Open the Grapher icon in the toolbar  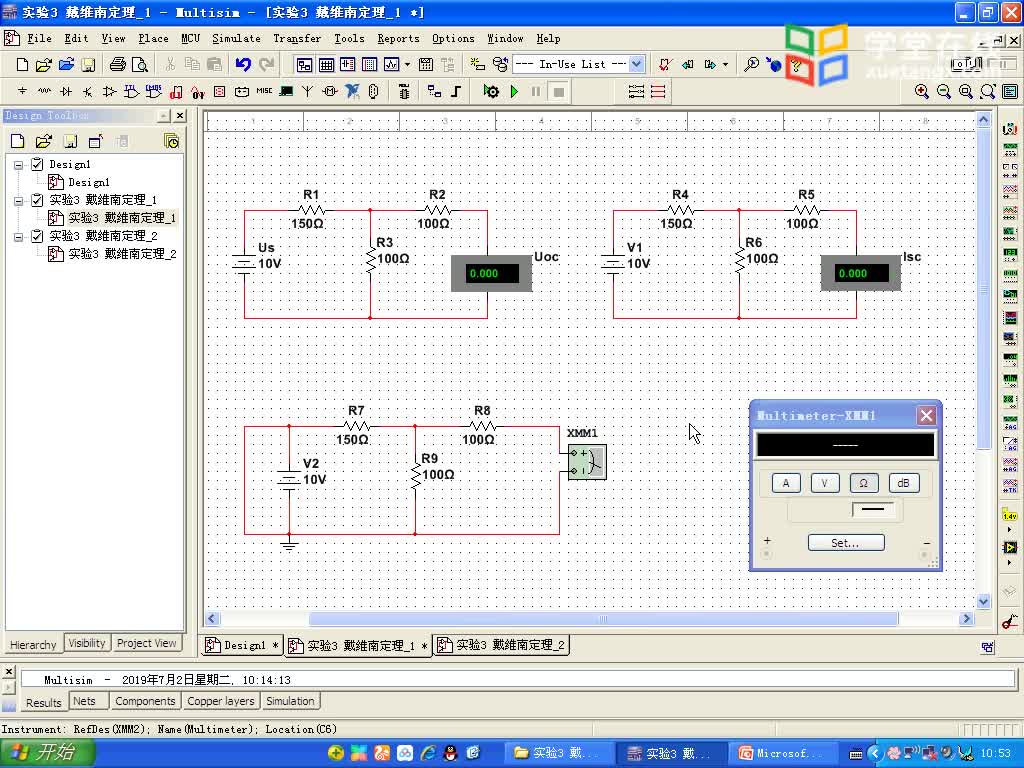pyautogui.click(x=391, y=65)
